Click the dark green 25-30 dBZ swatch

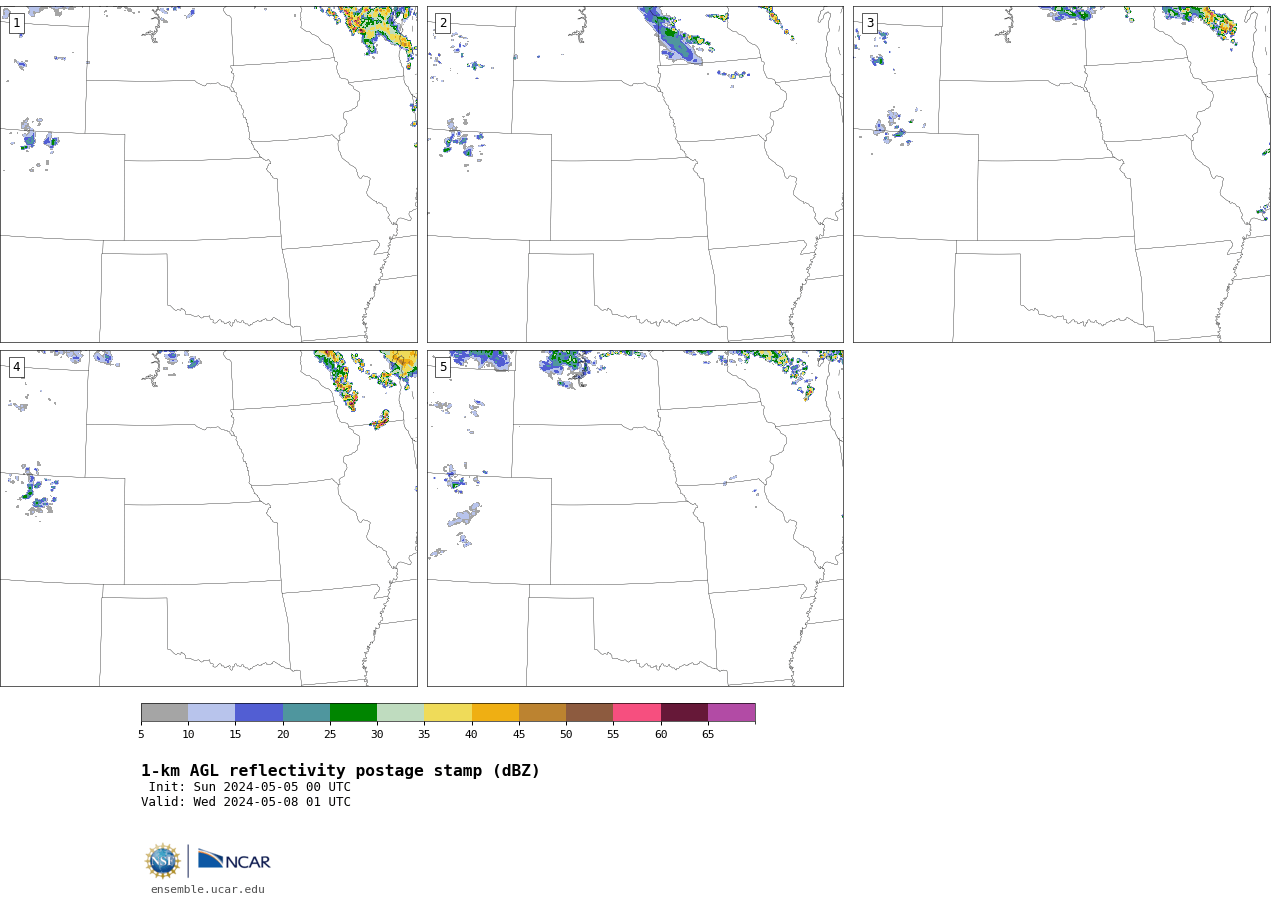click(x=354, y=713)
